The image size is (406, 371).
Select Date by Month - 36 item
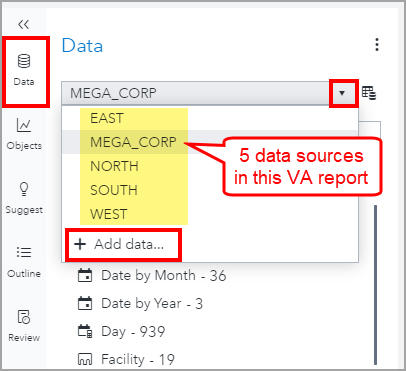pyautogui.click(x=163, y=276)
